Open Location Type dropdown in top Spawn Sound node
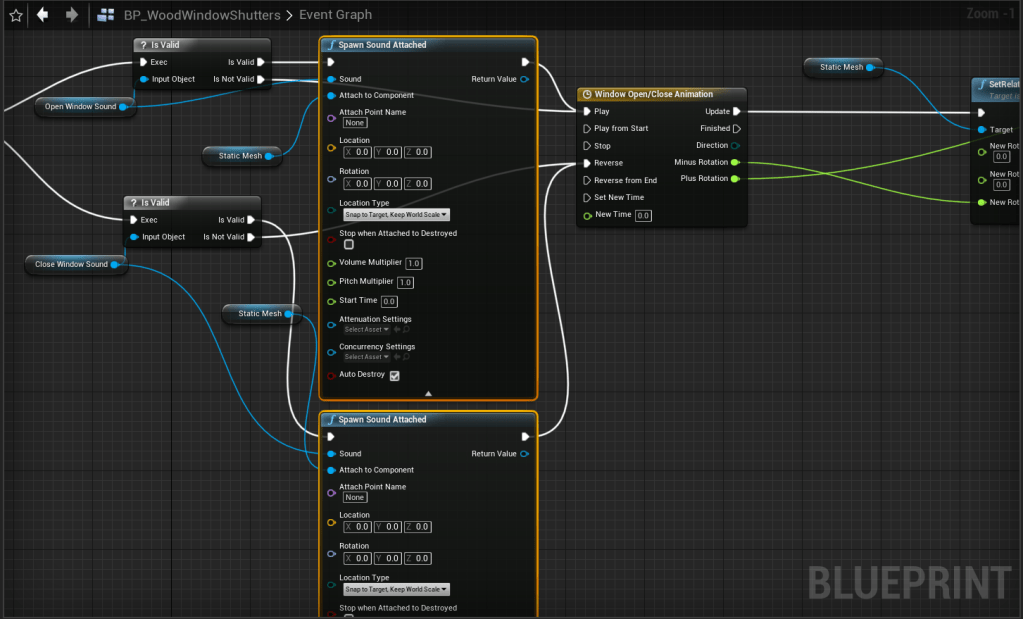Image resolution: width=1023 pixels, height=619 pixels. point(397,215)
